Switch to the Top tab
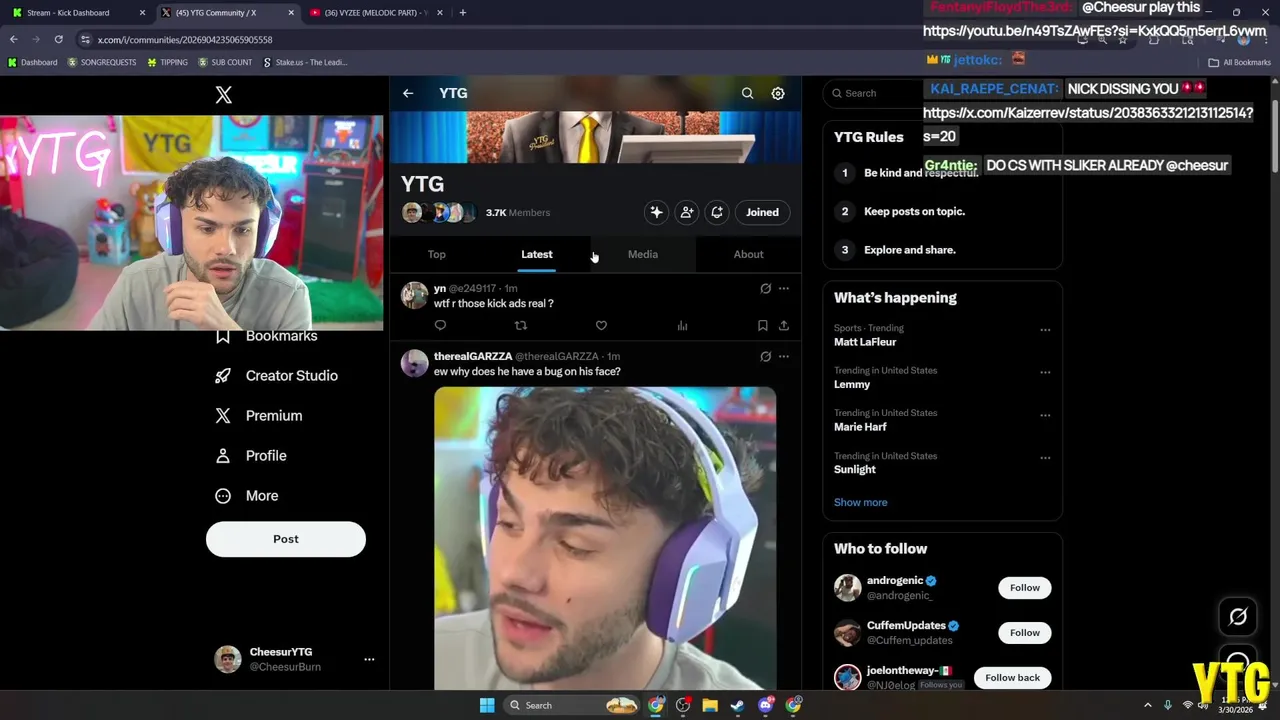 click(437, 254)
